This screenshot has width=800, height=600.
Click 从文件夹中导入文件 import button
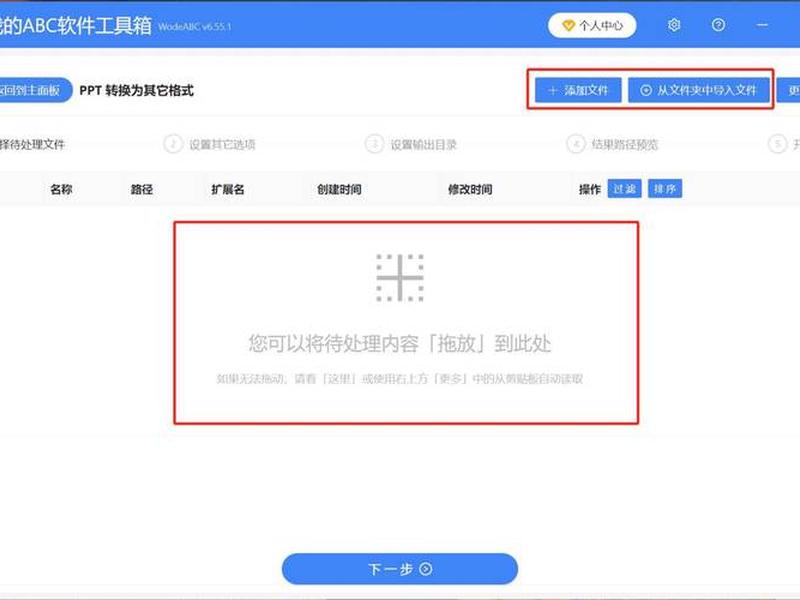[x=699, y=90]
